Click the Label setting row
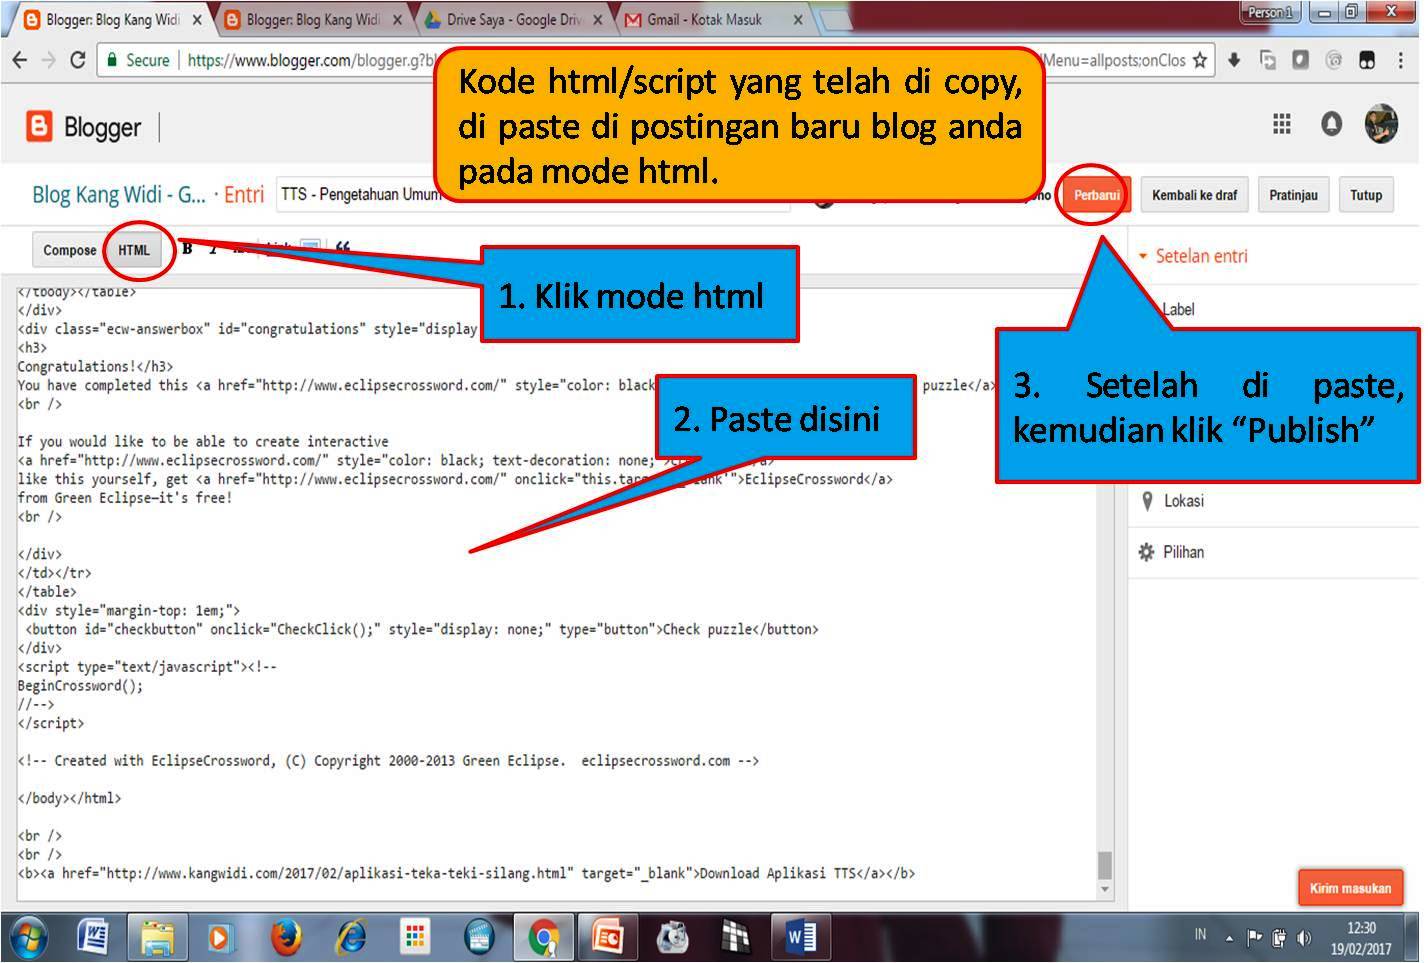Viewport: 1428px width, 963px height. (x=1273, y=309)
